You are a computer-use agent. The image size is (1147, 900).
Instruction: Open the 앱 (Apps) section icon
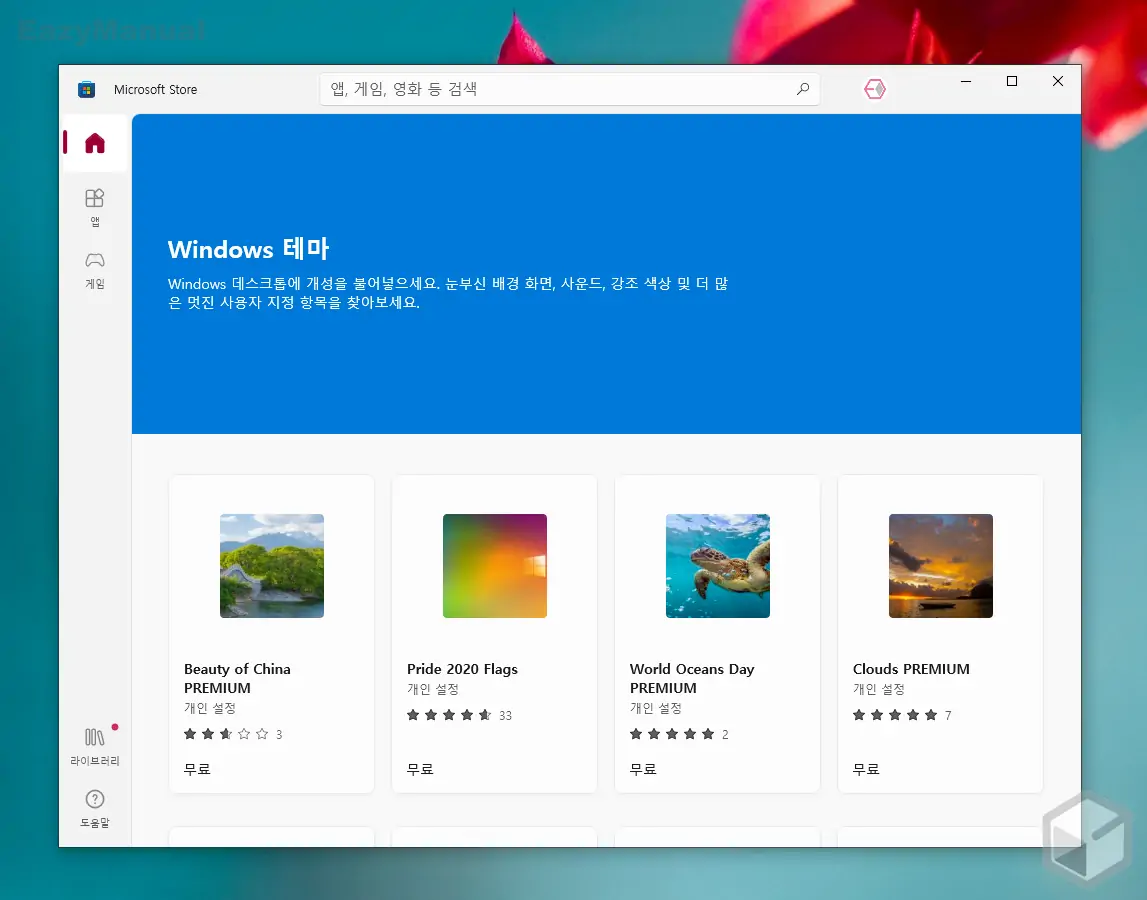(94, 206)
